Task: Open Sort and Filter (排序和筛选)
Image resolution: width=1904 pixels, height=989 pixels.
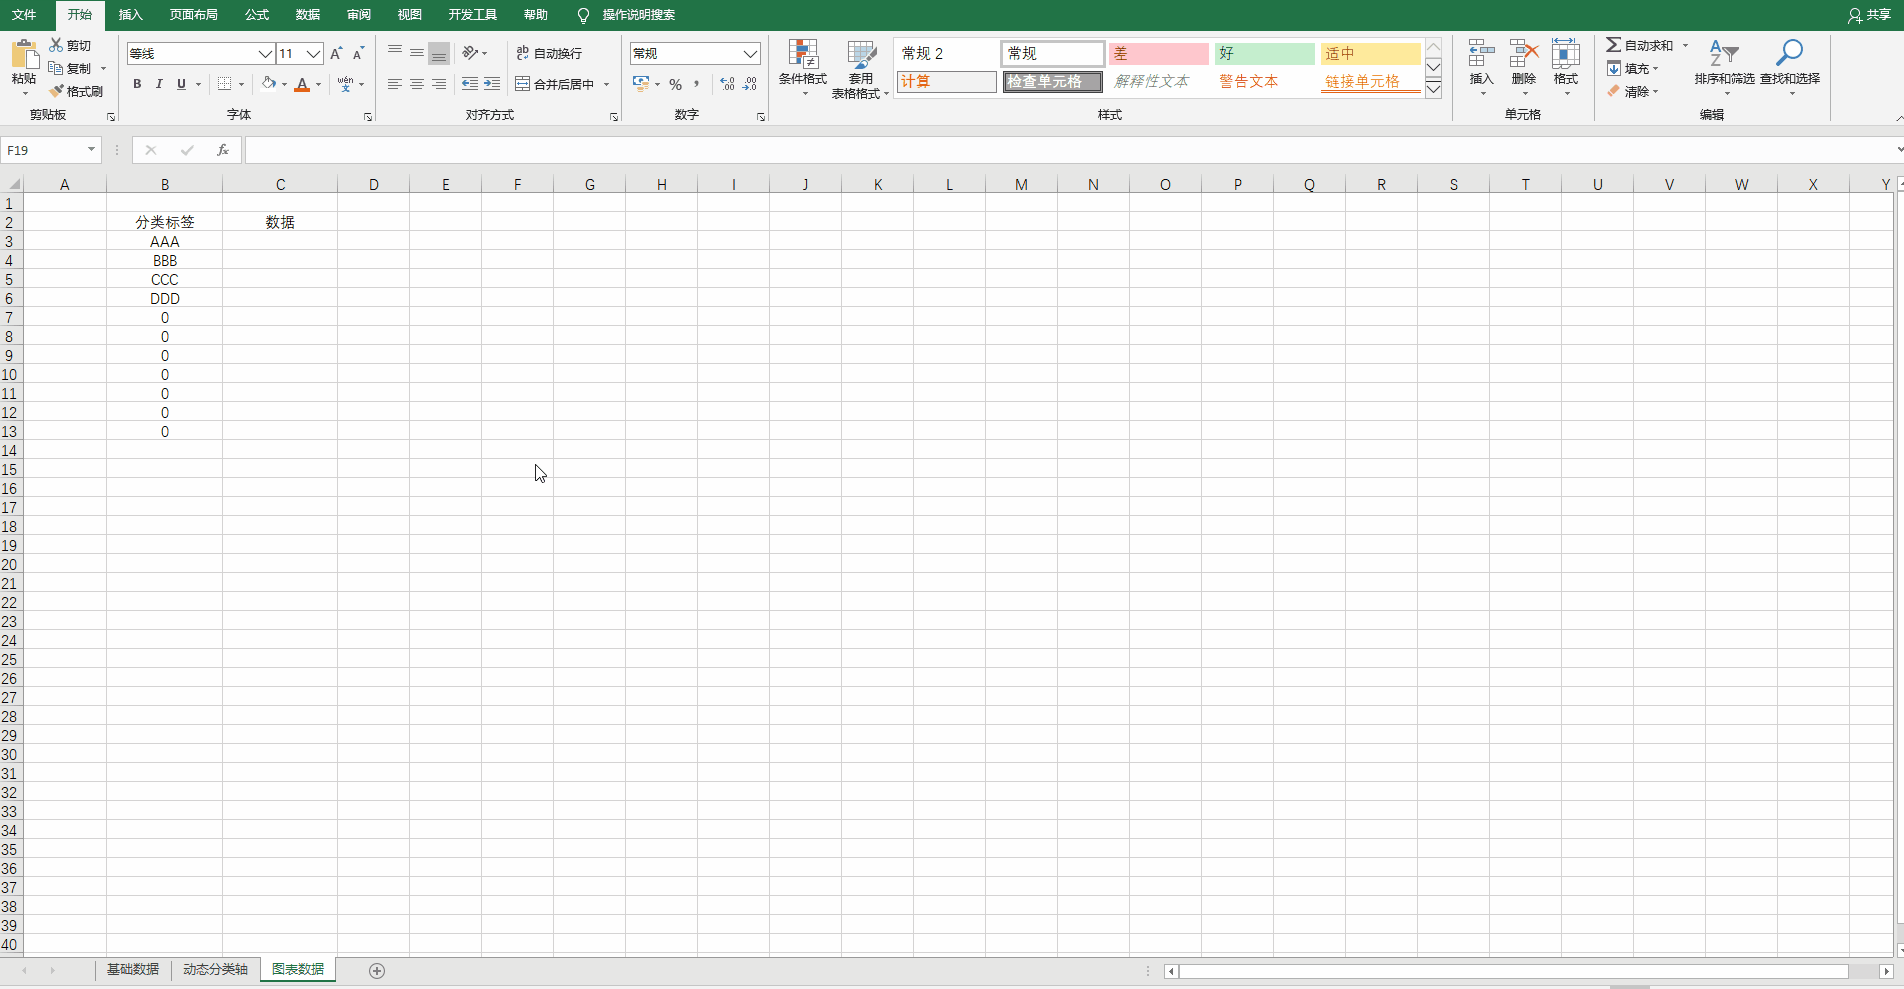Action: click(1724, 68)
